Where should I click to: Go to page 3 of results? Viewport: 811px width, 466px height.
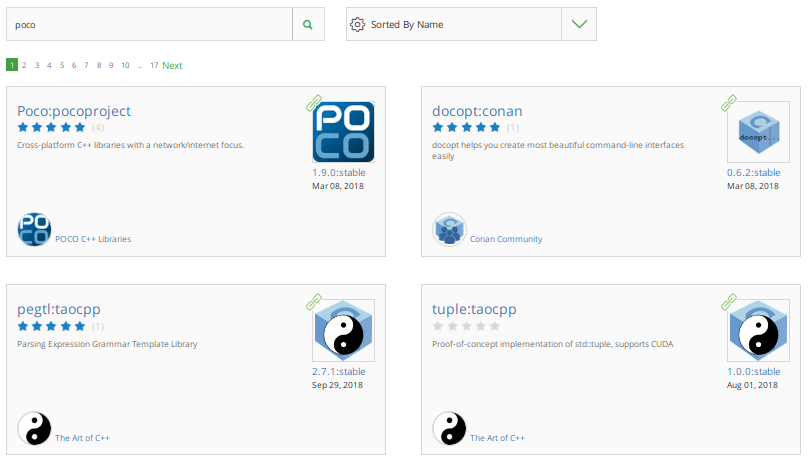pyautogui.click(x=37, y=65)
